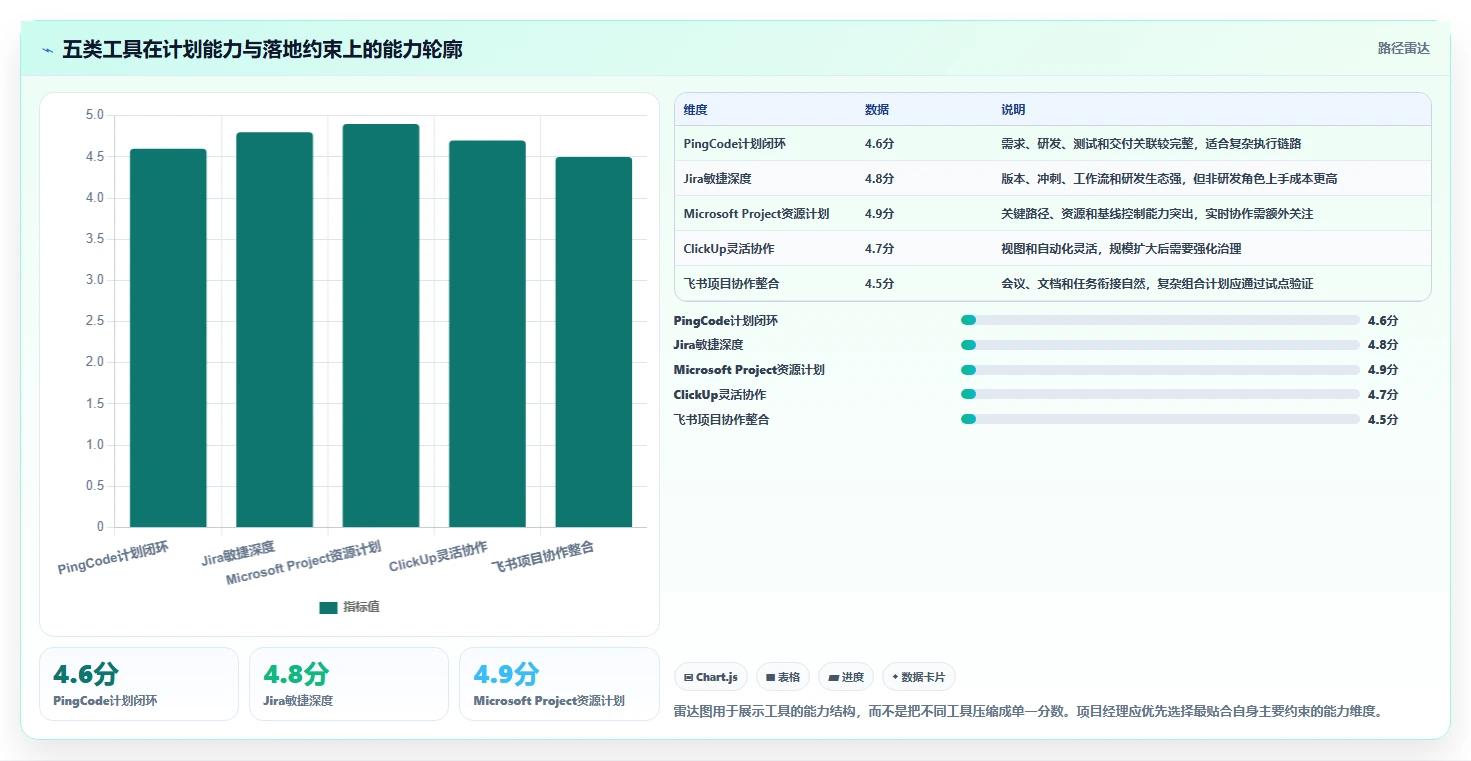
Task: Click the 5.0 y-axis tick label
Action: click(94, 116)
